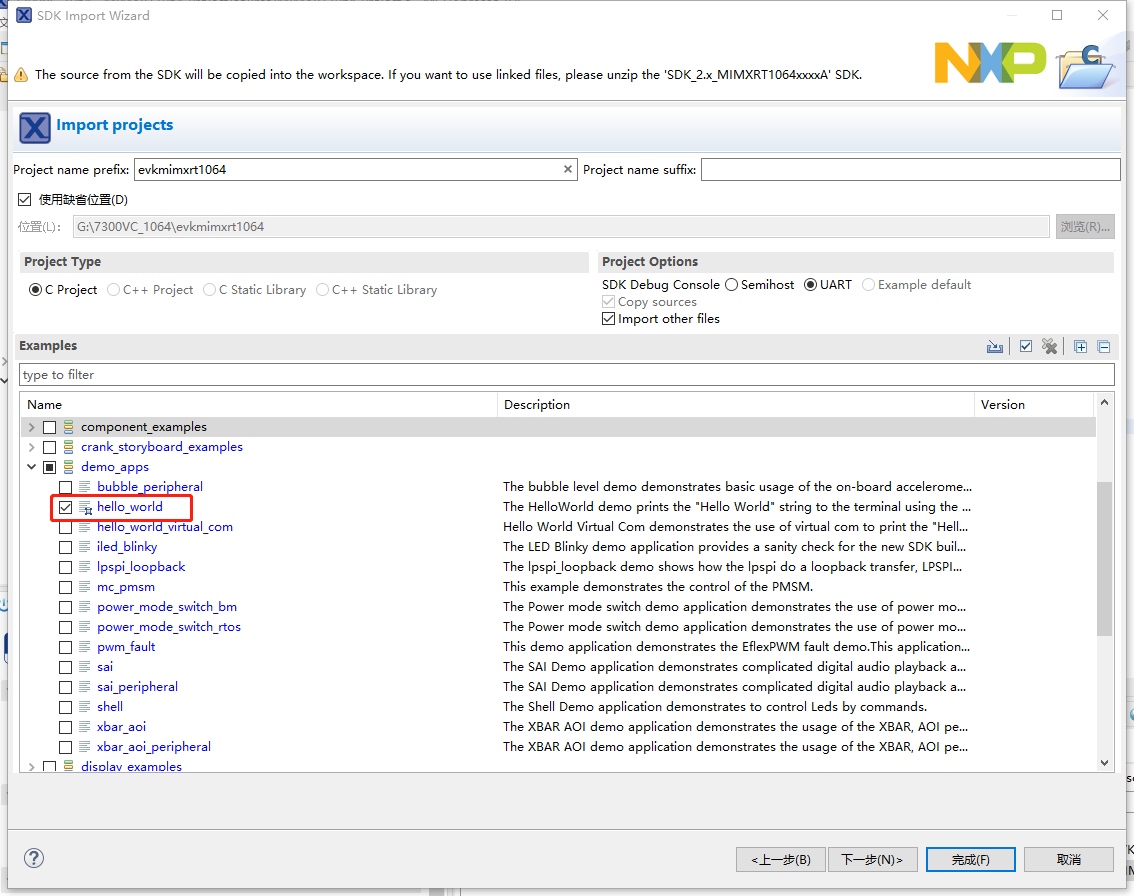Collapse all tree nodes with the minus icon
Screen dimensions: 1134x896
[1104, 345]
